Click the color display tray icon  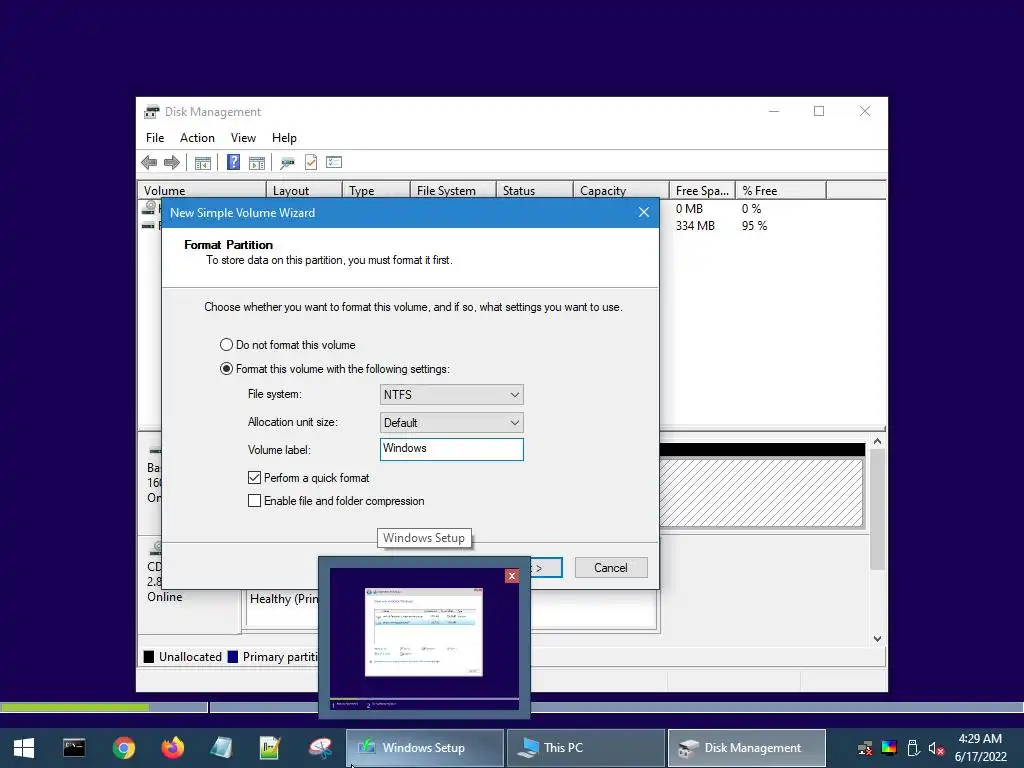889,748
